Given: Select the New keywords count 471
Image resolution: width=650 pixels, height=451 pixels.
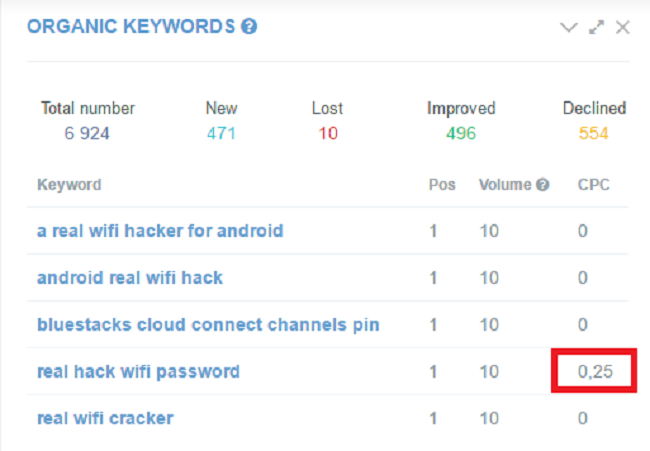Looking at the screenshot, I should [x=221, y=133].
